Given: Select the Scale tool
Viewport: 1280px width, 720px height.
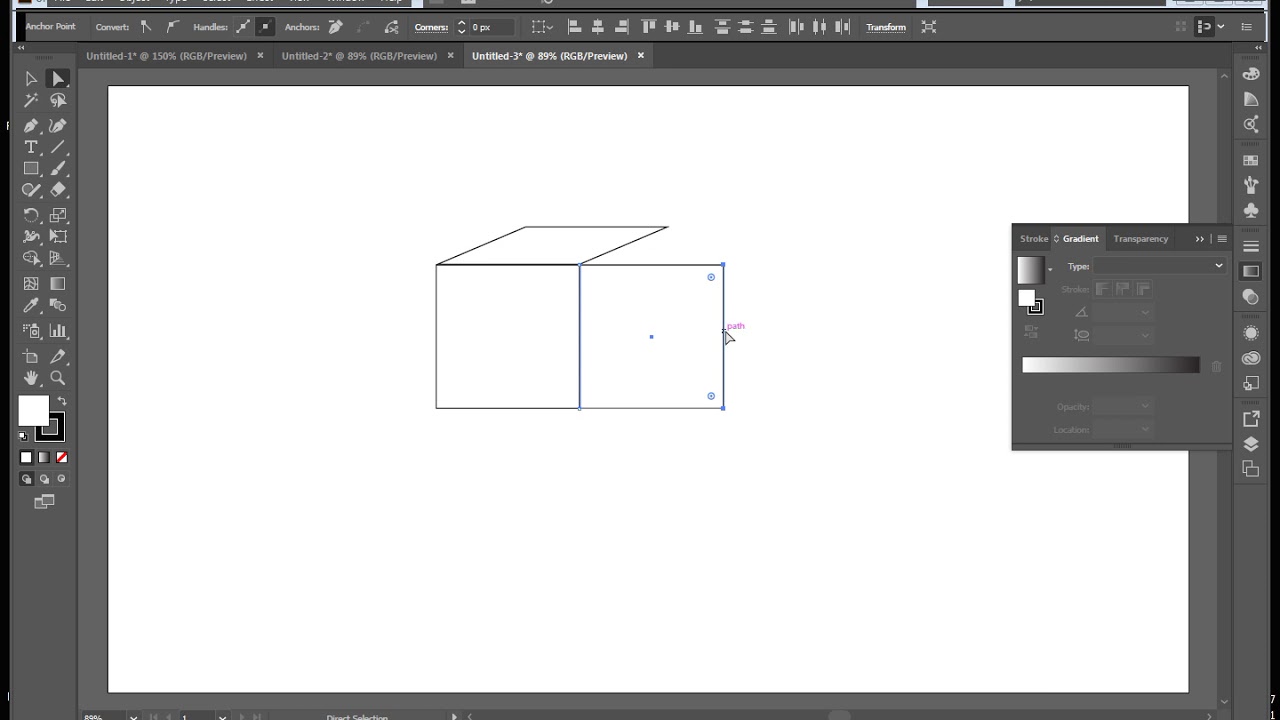Looking at the screenshot, I should coord(58,215).
